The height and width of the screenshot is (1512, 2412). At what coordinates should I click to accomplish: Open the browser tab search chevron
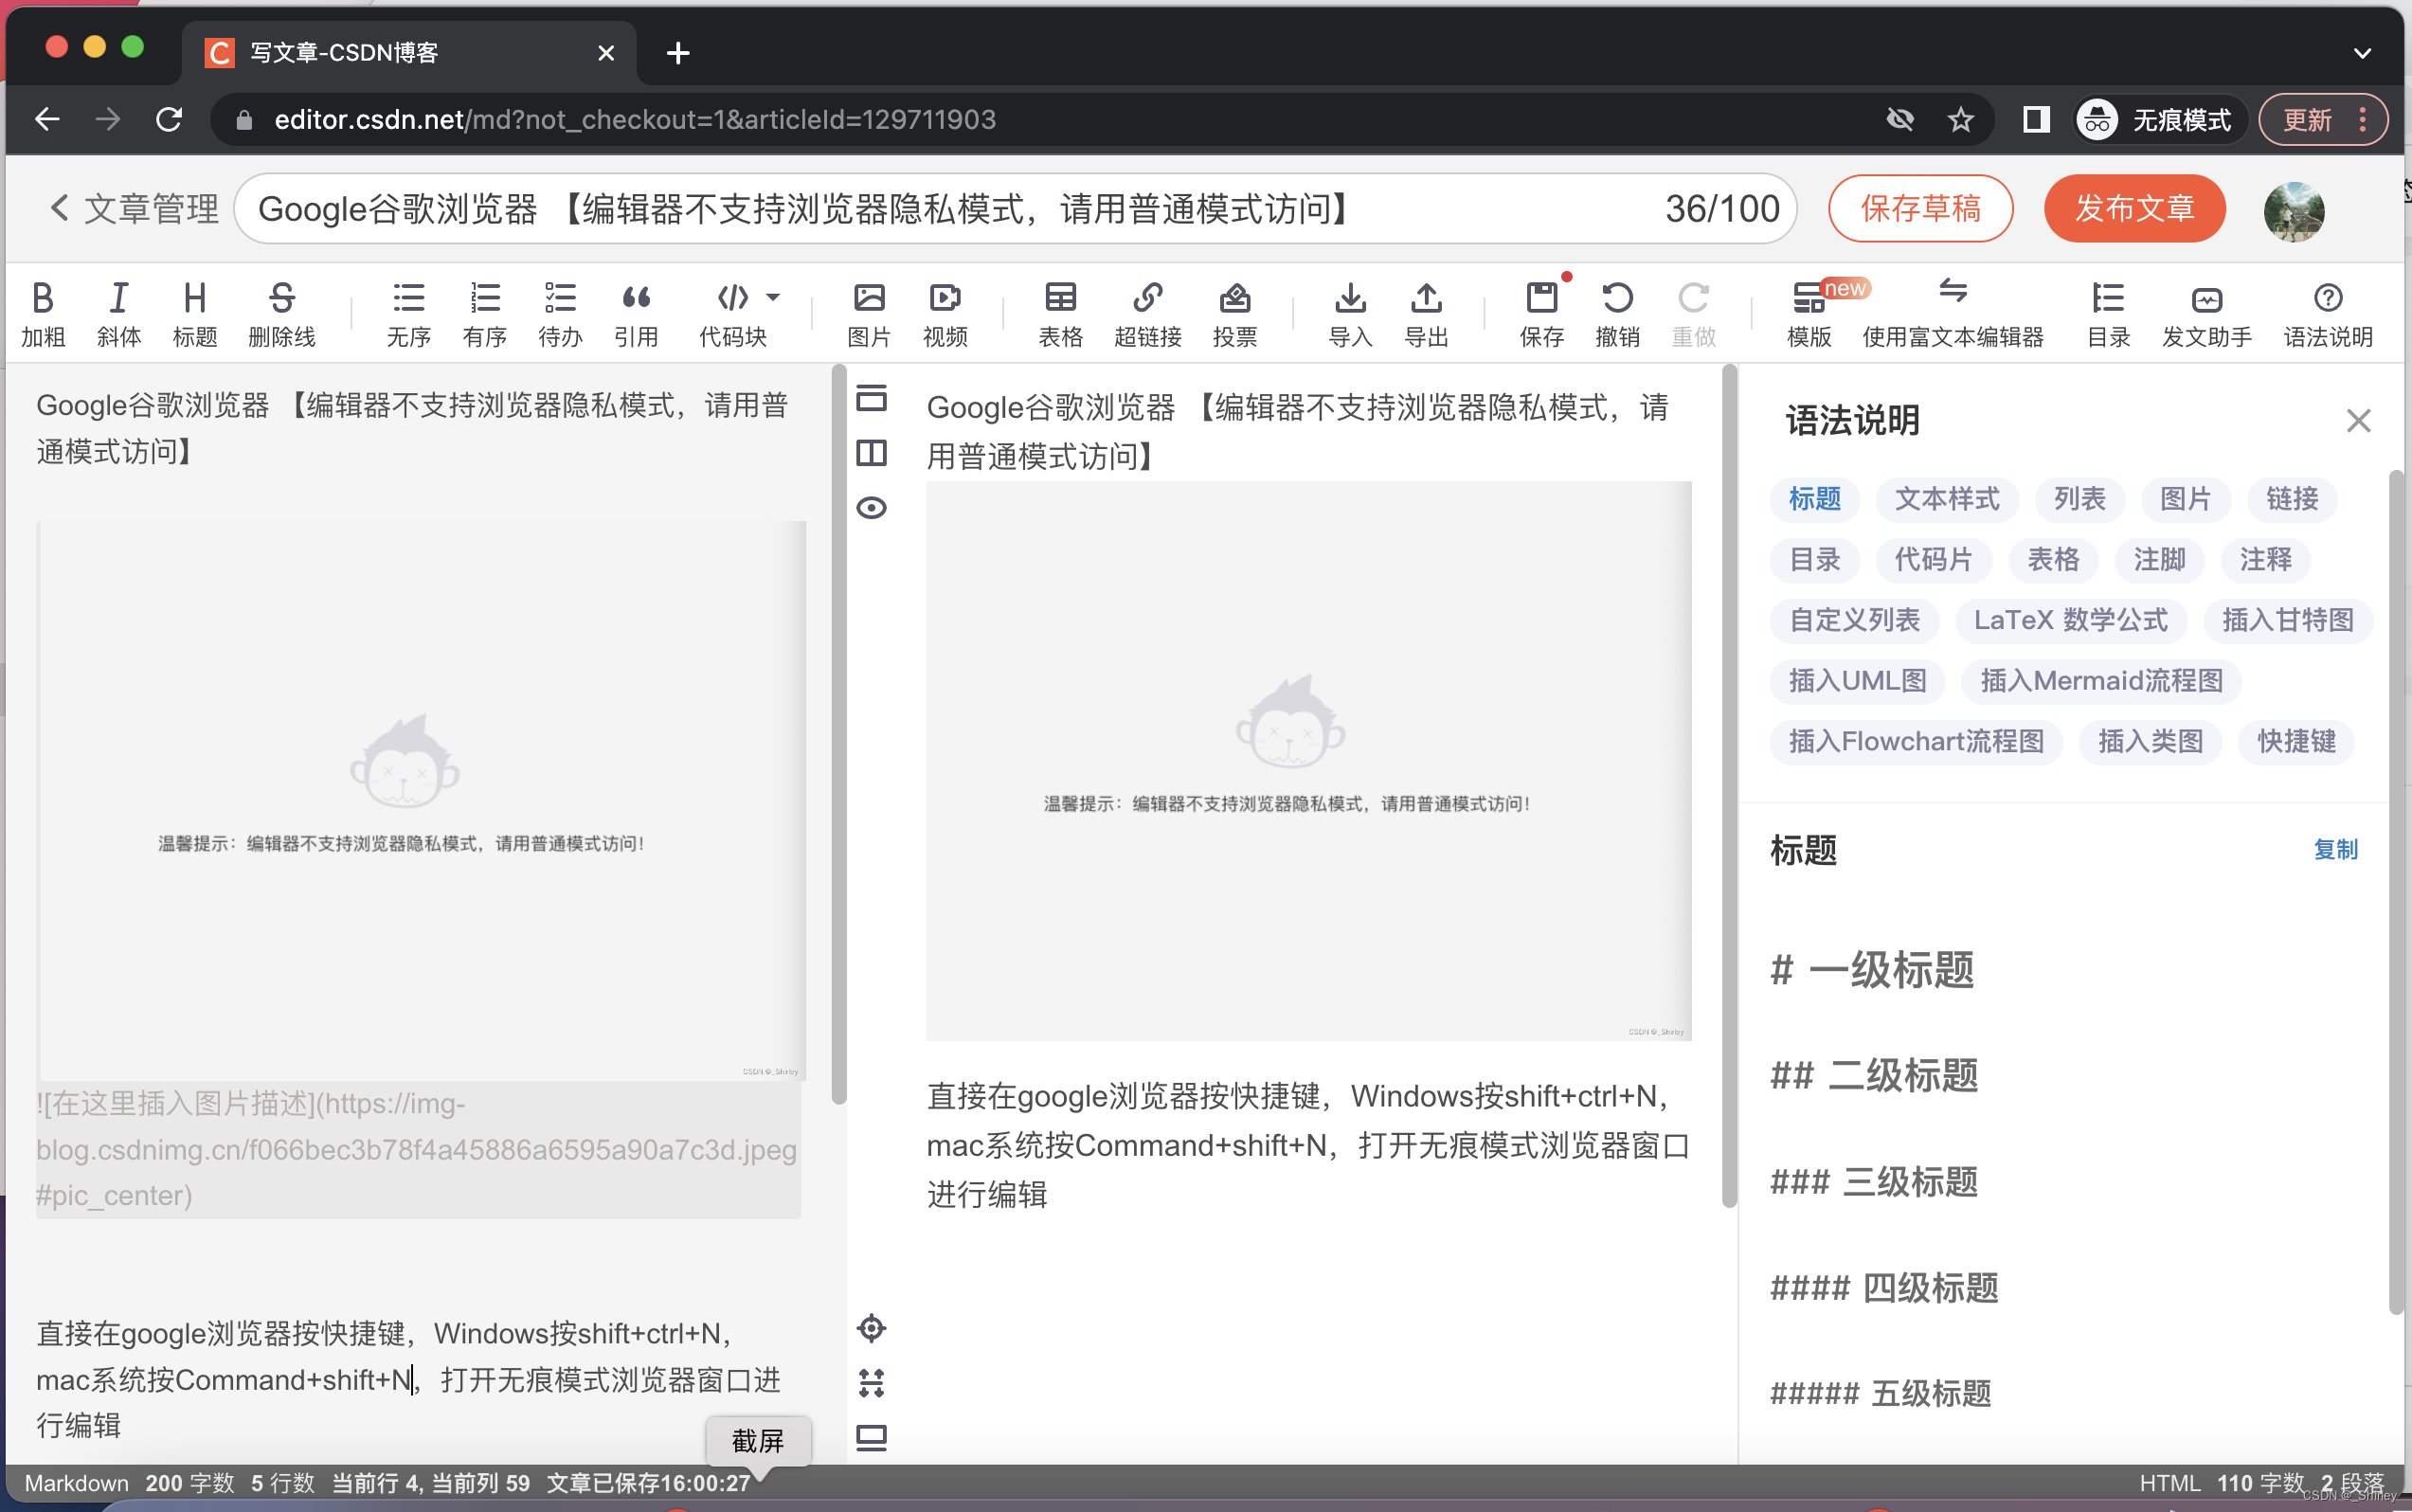tap(2364, 52)
